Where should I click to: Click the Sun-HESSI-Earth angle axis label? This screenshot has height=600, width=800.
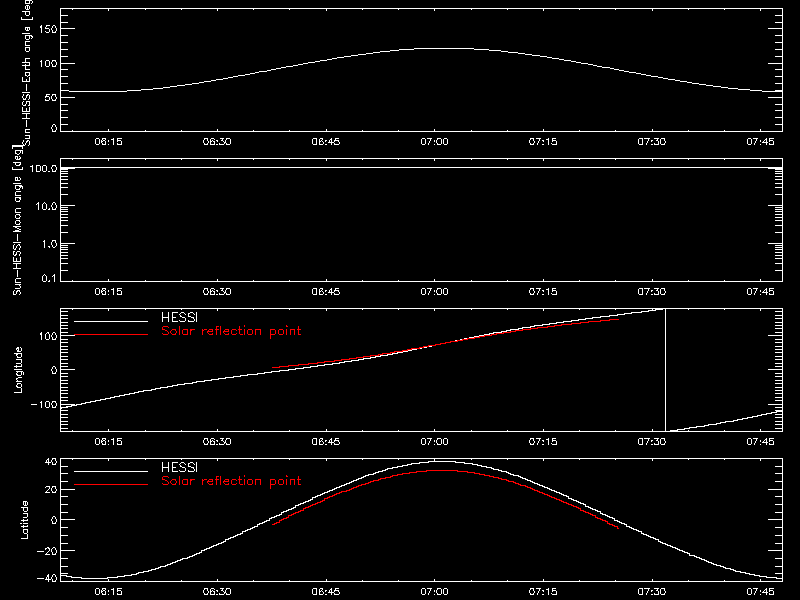point(27,72)
